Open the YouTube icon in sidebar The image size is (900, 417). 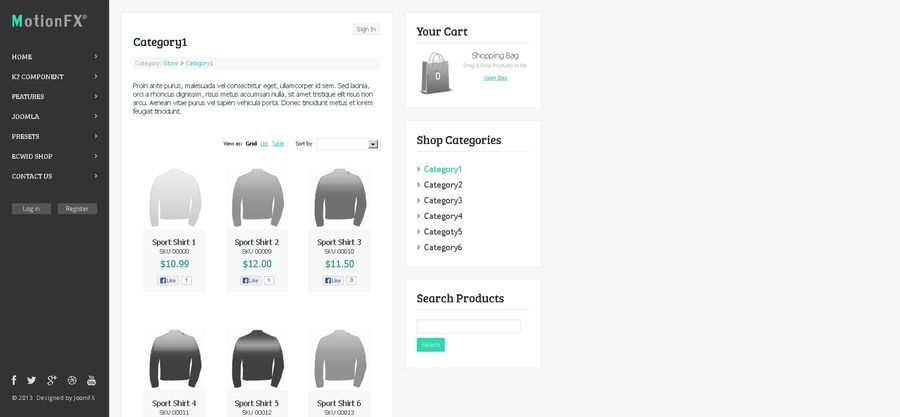coord(91,380)
